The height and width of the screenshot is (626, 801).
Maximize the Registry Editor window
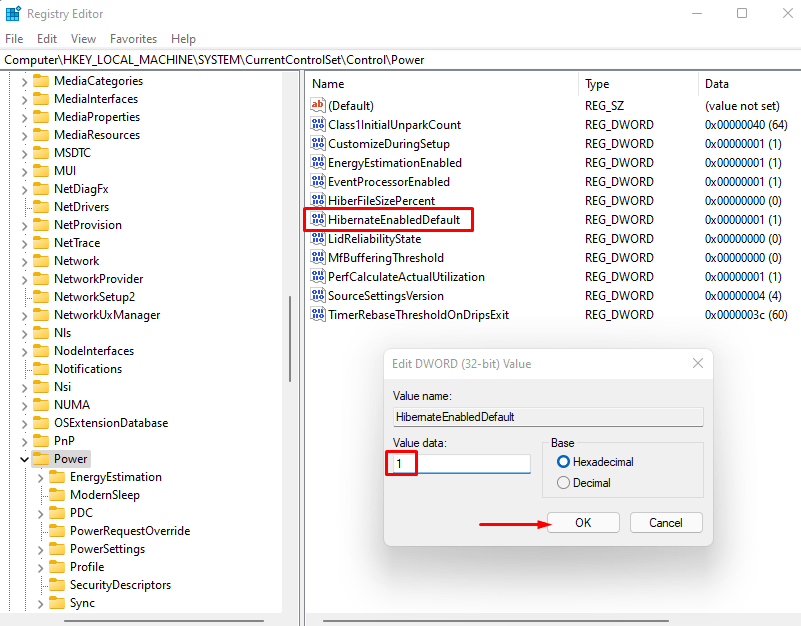(742, 13)
